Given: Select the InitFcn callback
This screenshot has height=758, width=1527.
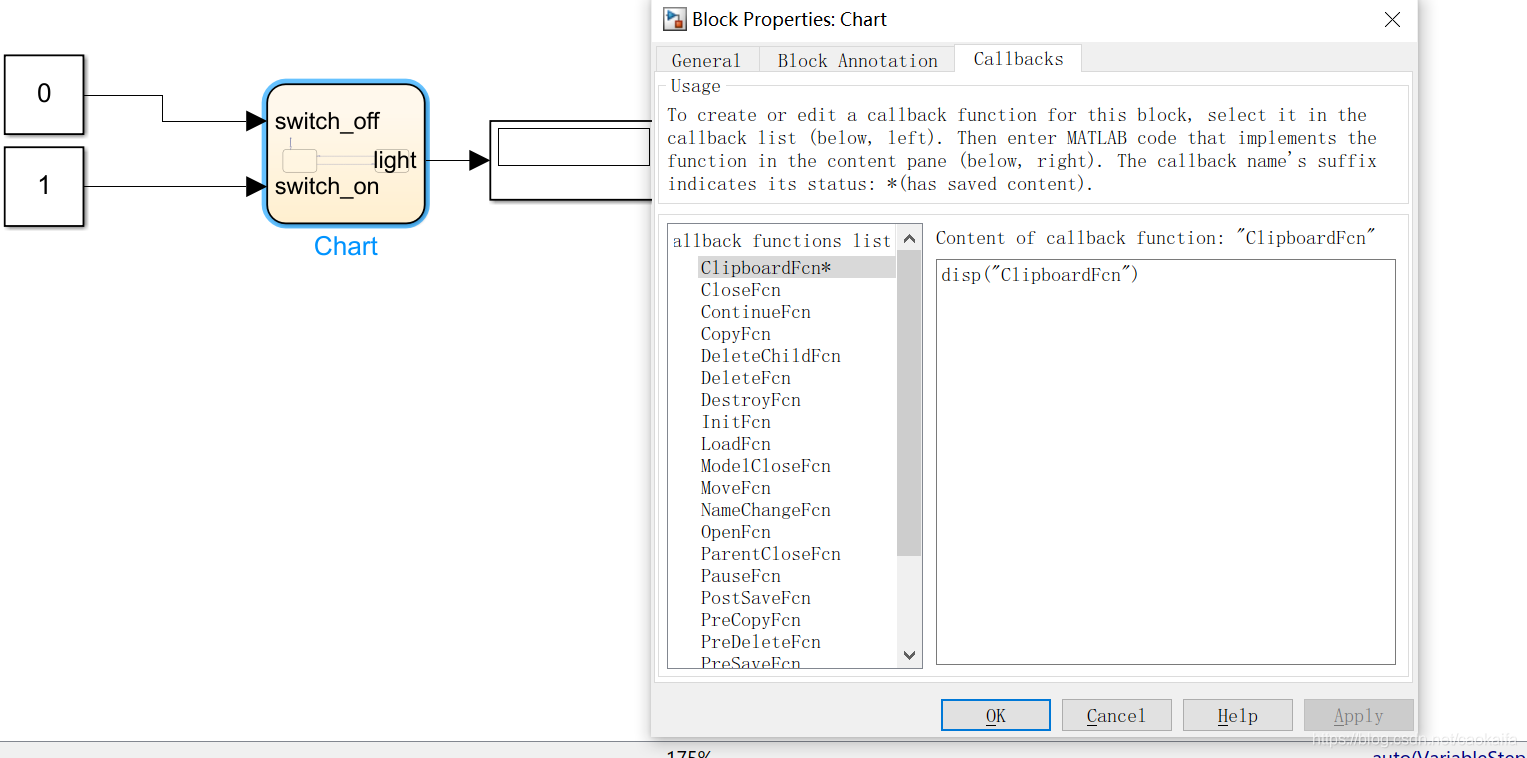Looking at the screenshot, I should point(736,422).
